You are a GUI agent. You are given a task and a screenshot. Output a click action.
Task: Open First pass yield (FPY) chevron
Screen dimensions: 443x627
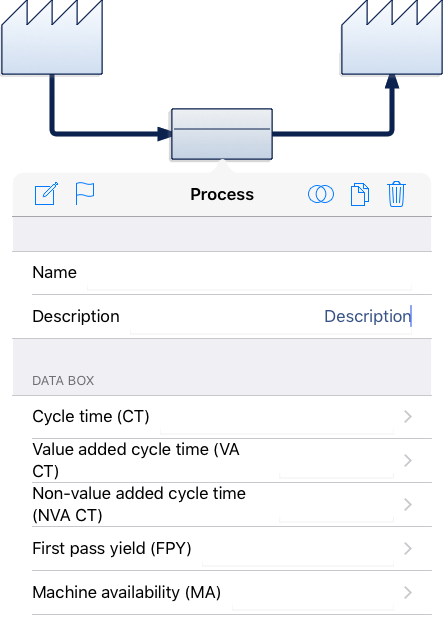click(x=408, y=549)
